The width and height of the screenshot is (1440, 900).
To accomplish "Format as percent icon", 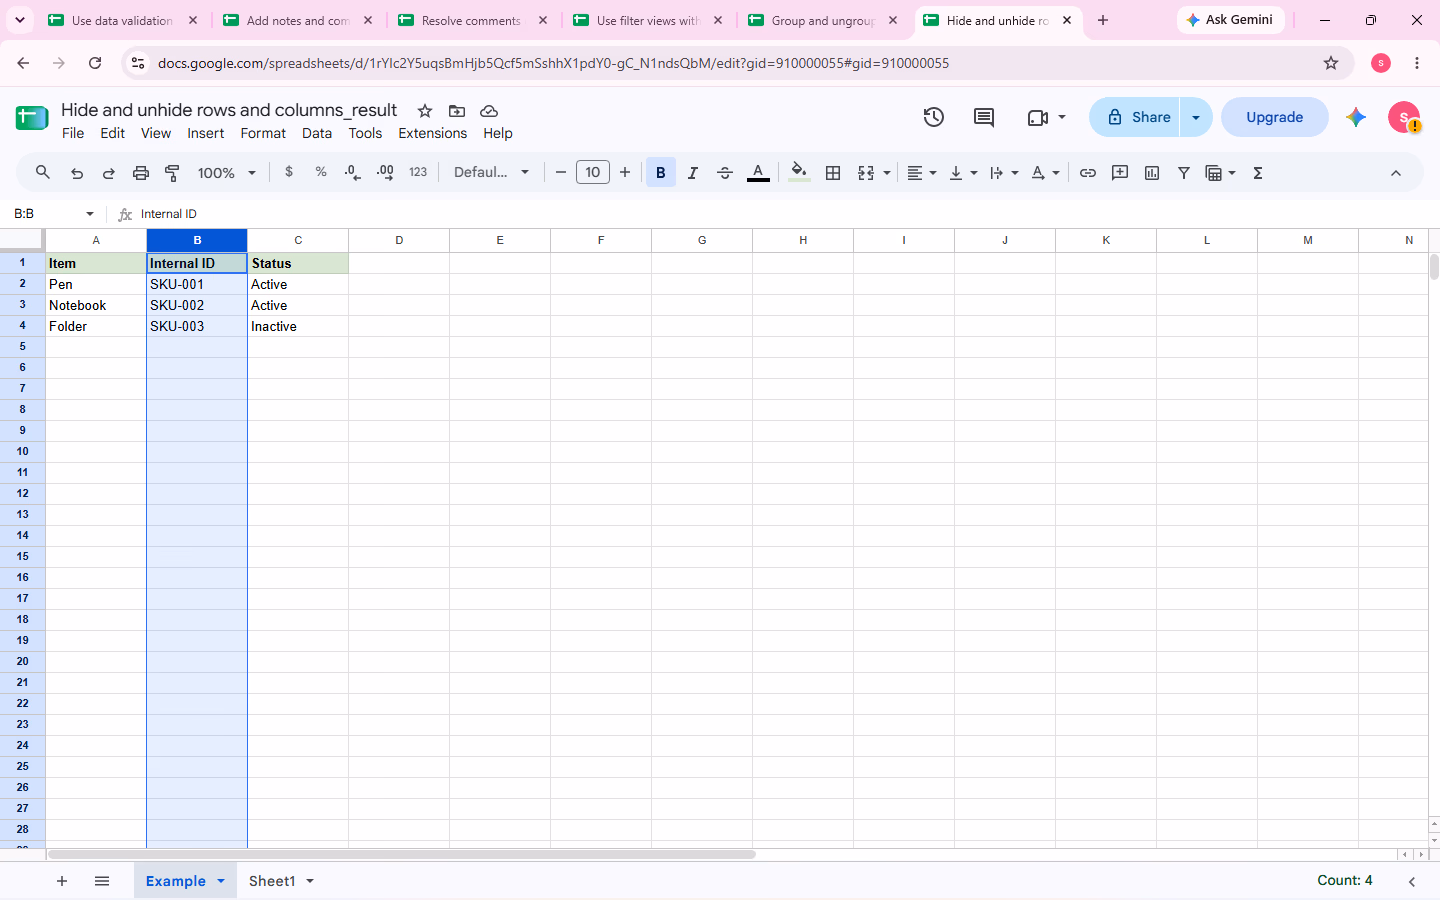I will point(321,172).
